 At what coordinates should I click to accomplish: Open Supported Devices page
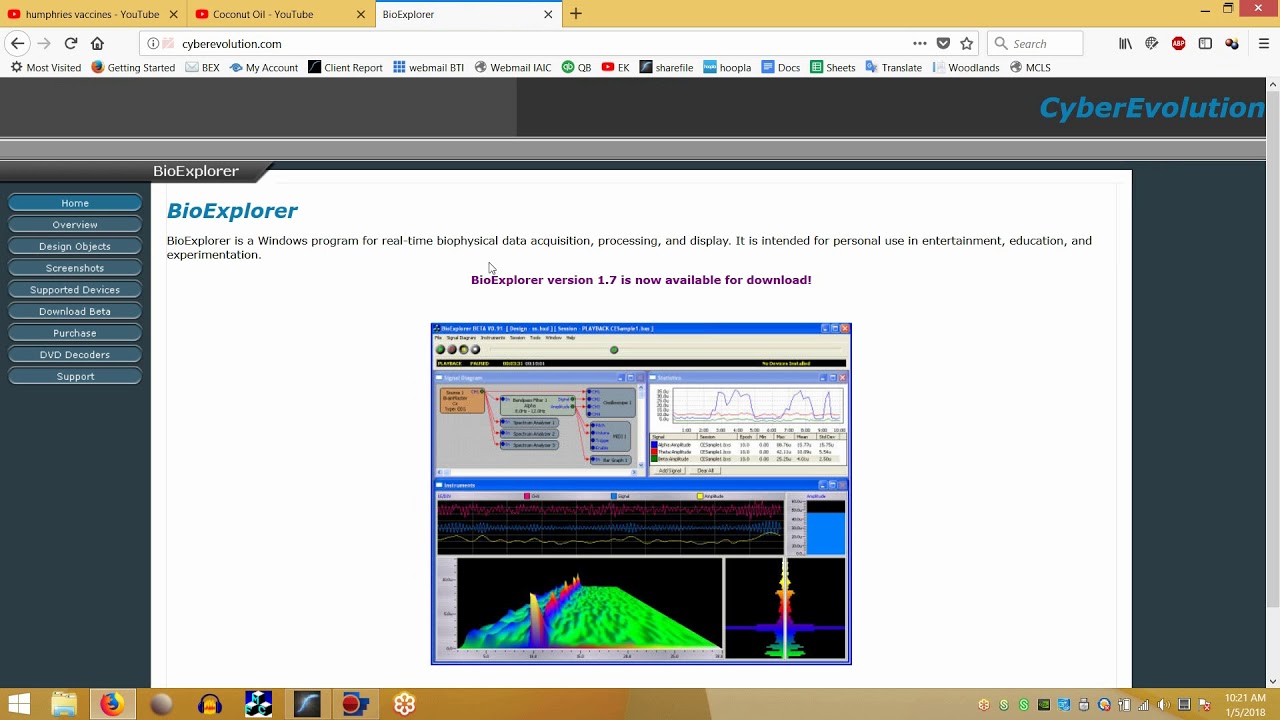(x=75, y=290)
